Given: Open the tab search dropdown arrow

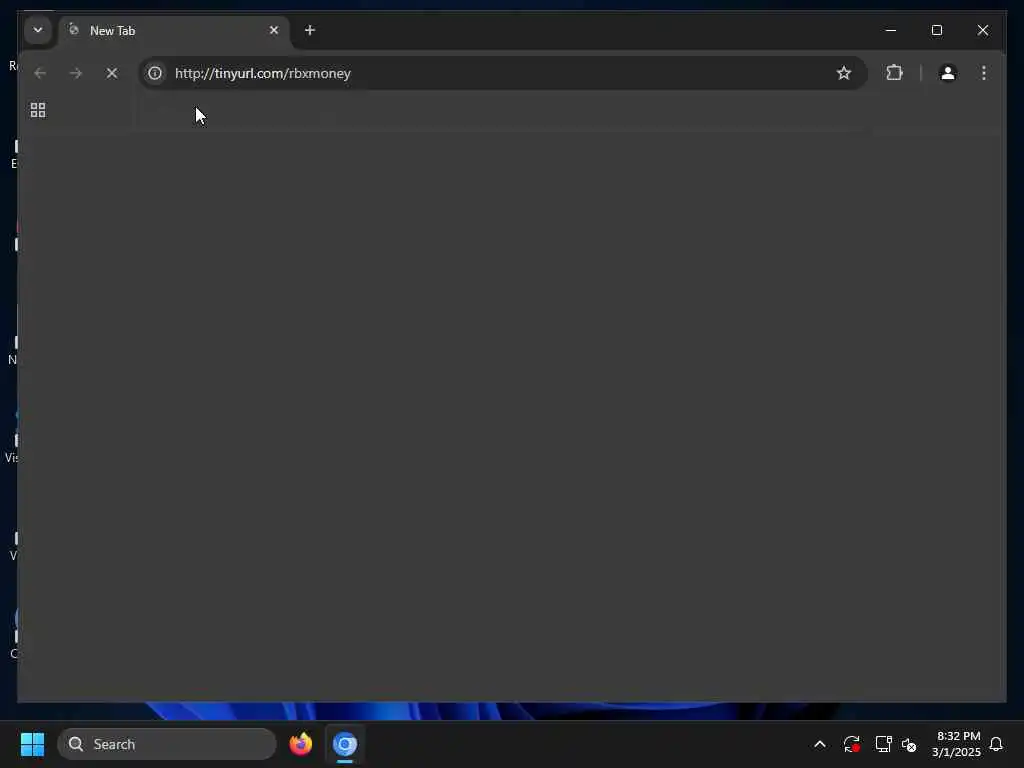Looking at the screenshot, I should (38, 30).
